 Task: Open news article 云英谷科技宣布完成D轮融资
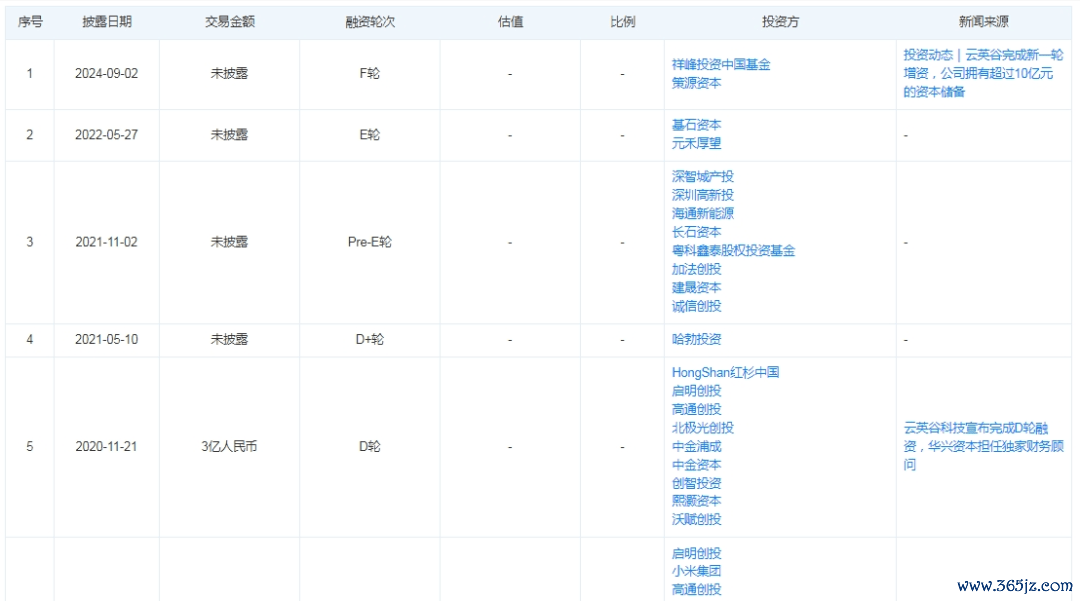tap(983, 447)
